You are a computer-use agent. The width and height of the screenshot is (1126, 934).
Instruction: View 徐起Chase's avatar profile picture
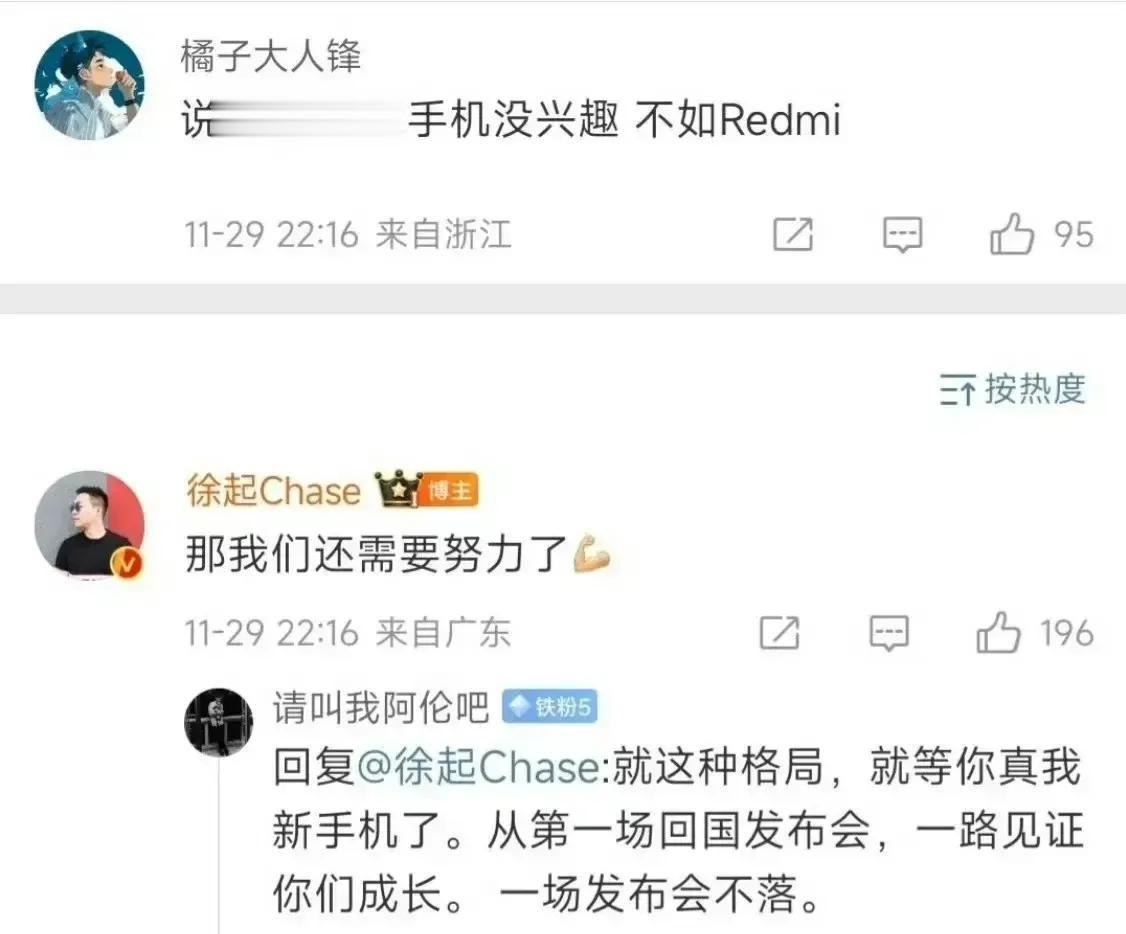click(90, 525)
